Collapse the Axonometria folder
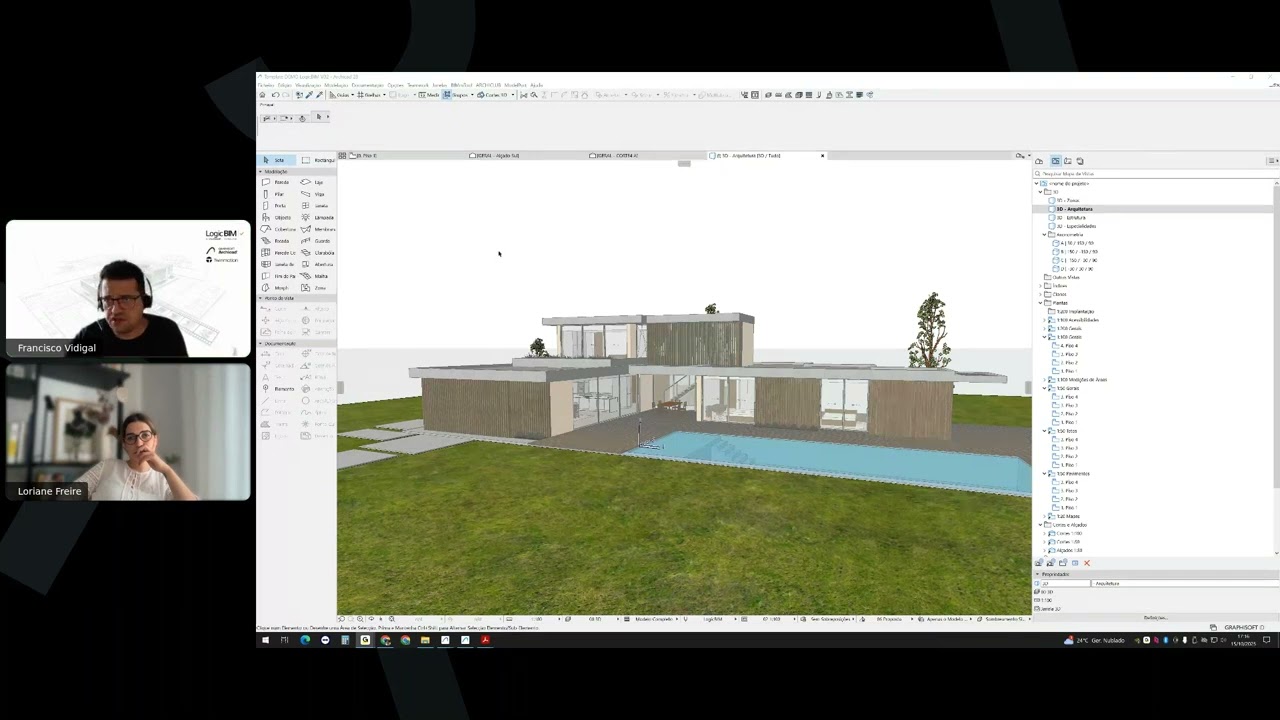This screenshot has width=1280, height=720. pyautogui.click(x=1044, y=235)
